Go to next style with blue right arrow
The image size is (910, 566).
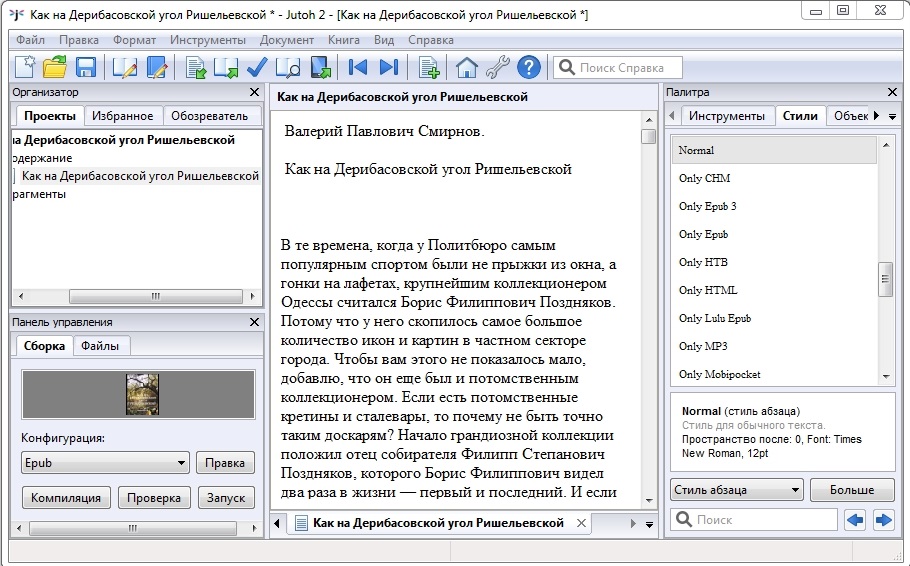[883, 520]
